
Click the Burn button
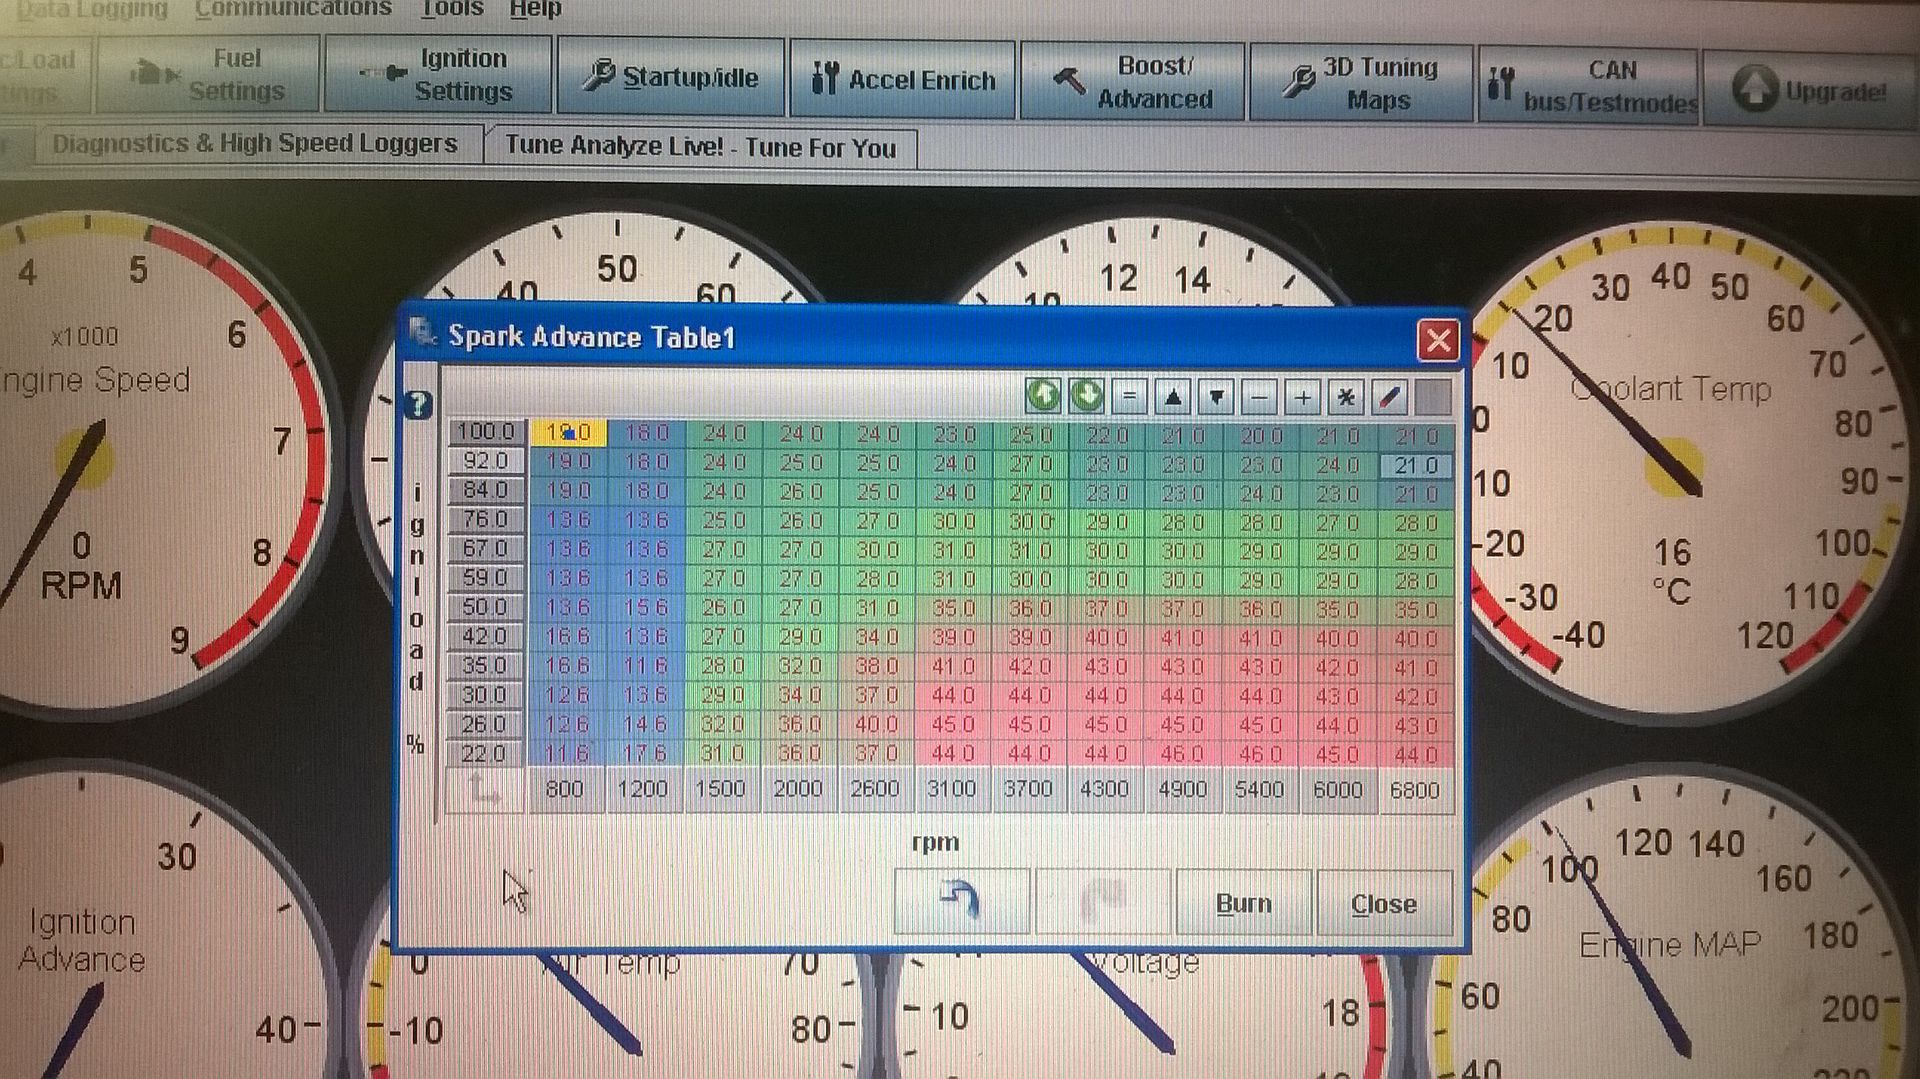(1243, 903)
